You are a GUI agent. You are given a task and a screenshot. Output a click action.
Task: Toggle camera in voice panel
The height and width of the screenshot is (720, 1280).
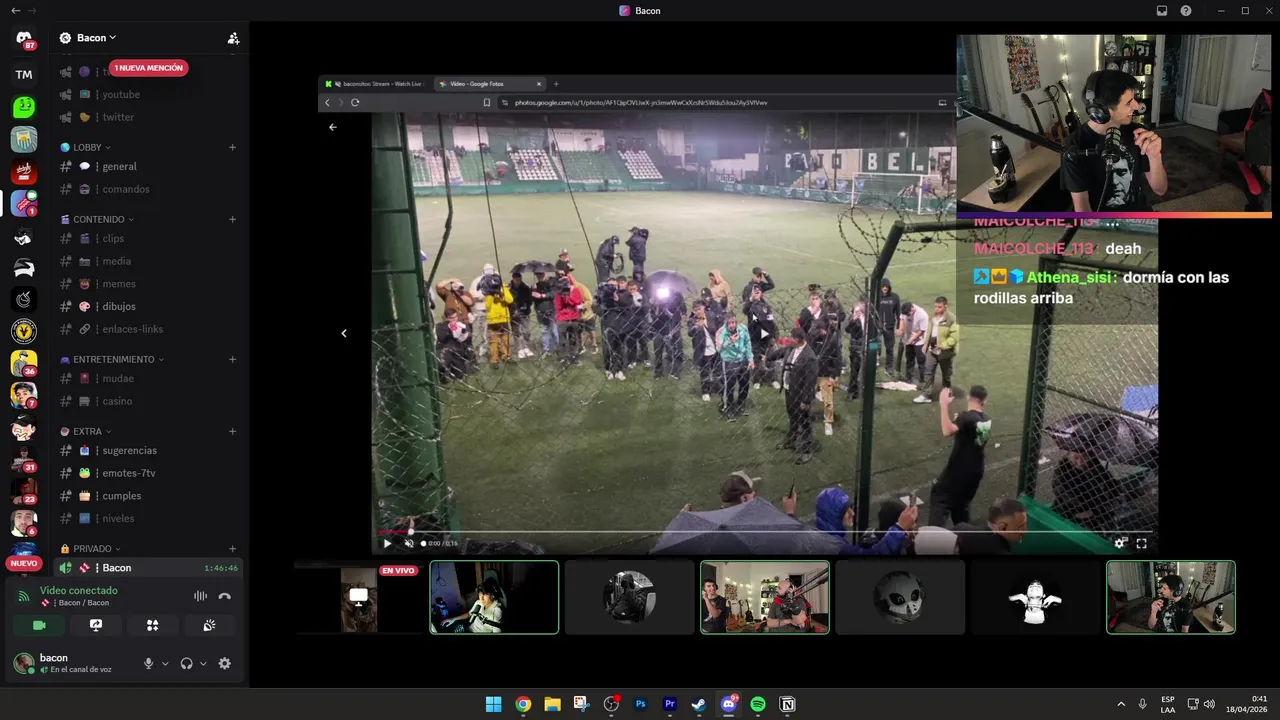point(39,625)
